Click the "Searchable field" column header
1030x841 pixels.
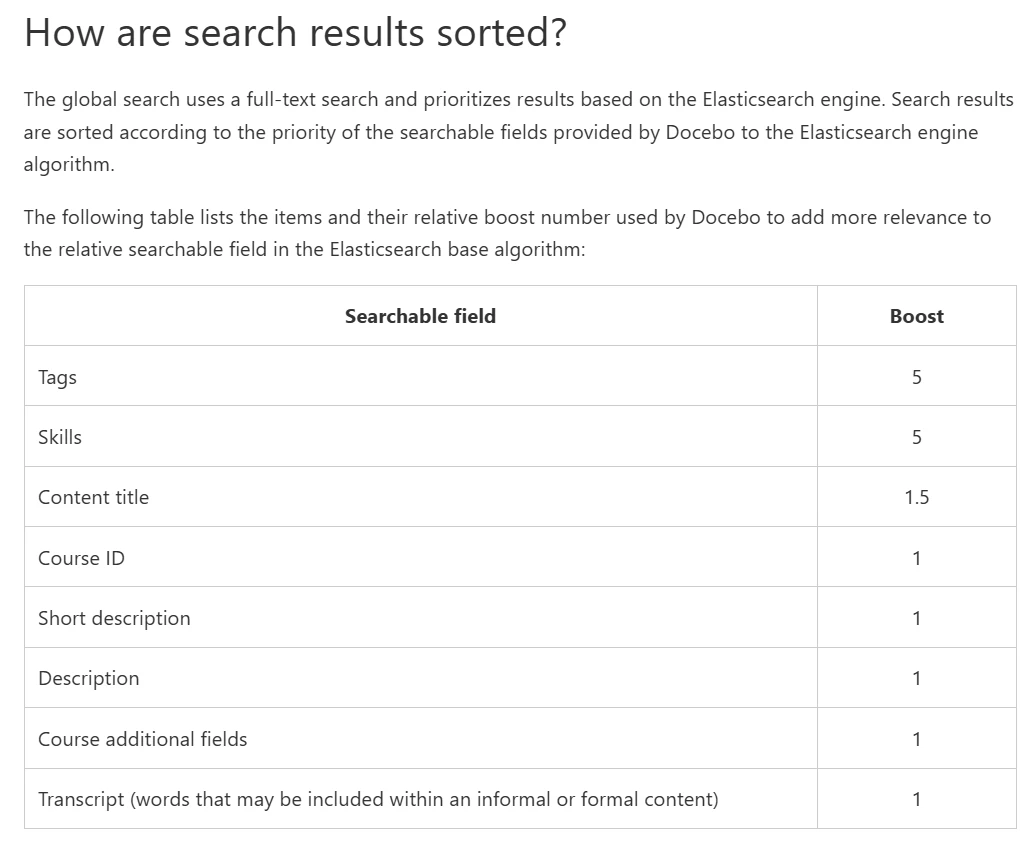click(x=420, y=316)
